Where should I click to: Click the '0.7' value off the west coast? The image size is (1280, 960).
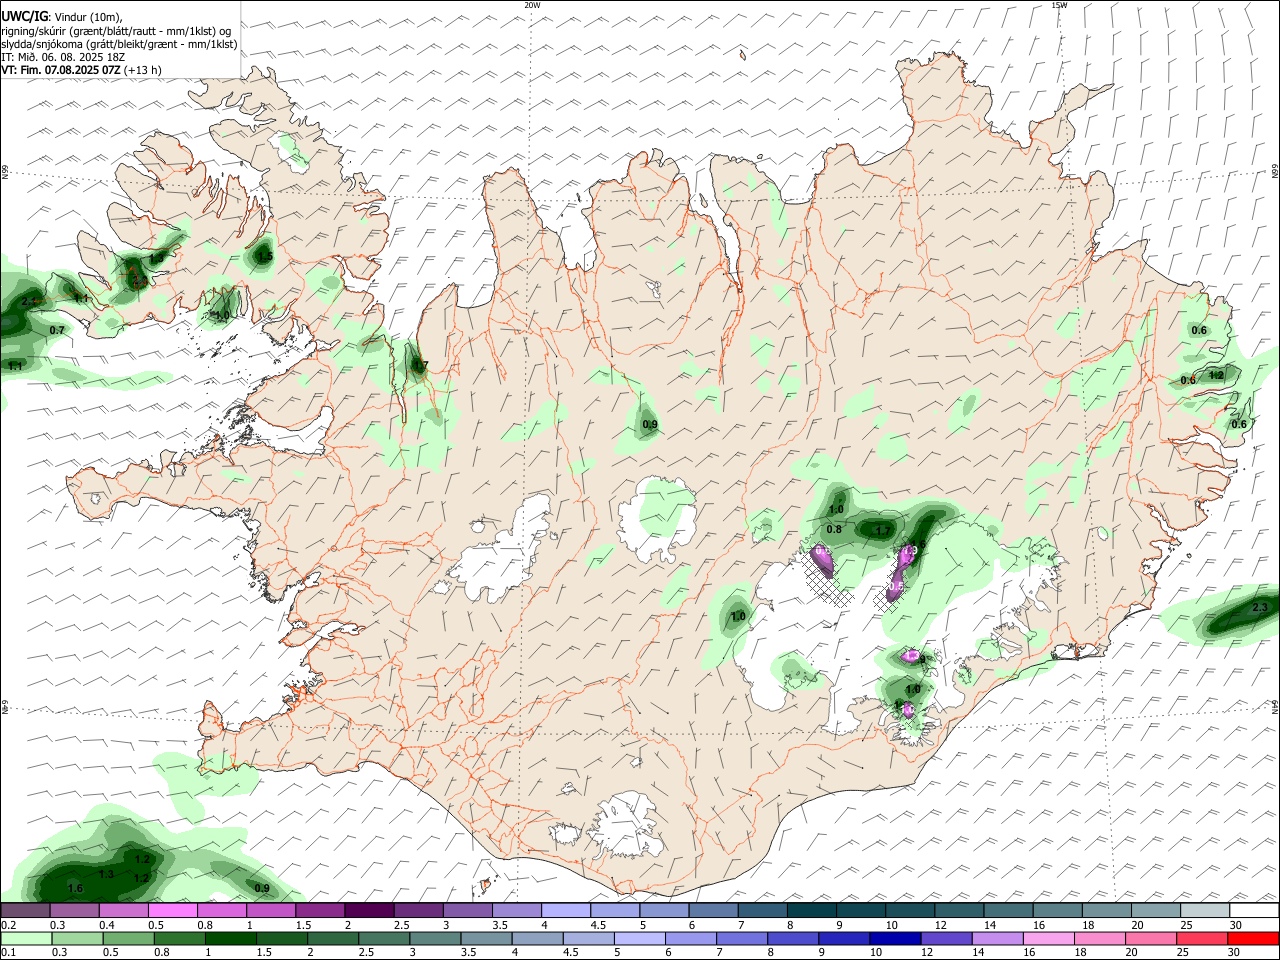coord(57,331)
